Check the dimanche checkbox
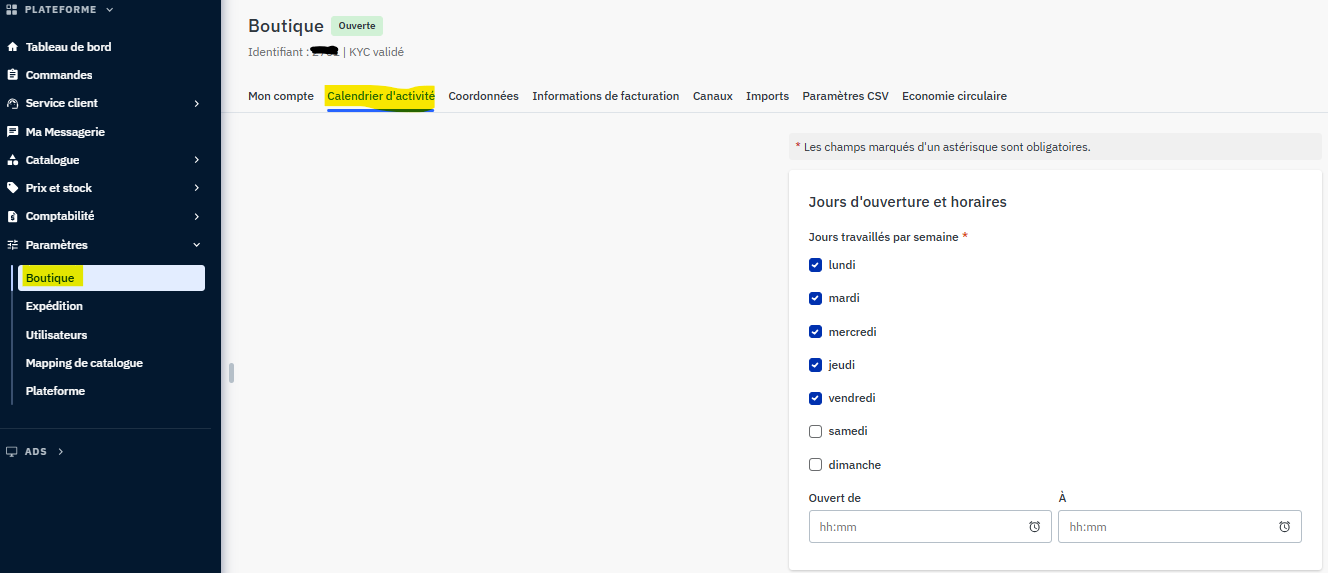Viewport: 1328px width, 573px height. pyautogui.click(x=815, y=465)
